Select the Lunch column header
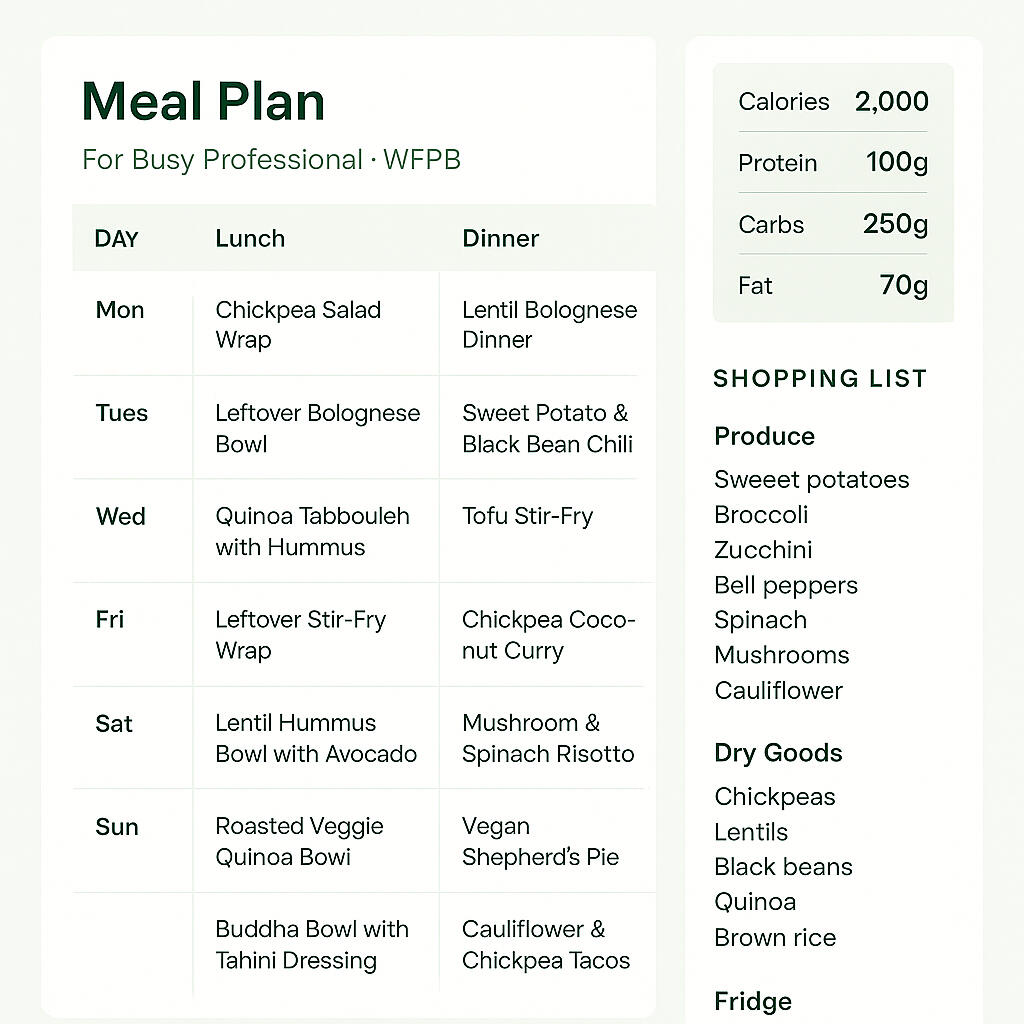 [x=250, y=239]
